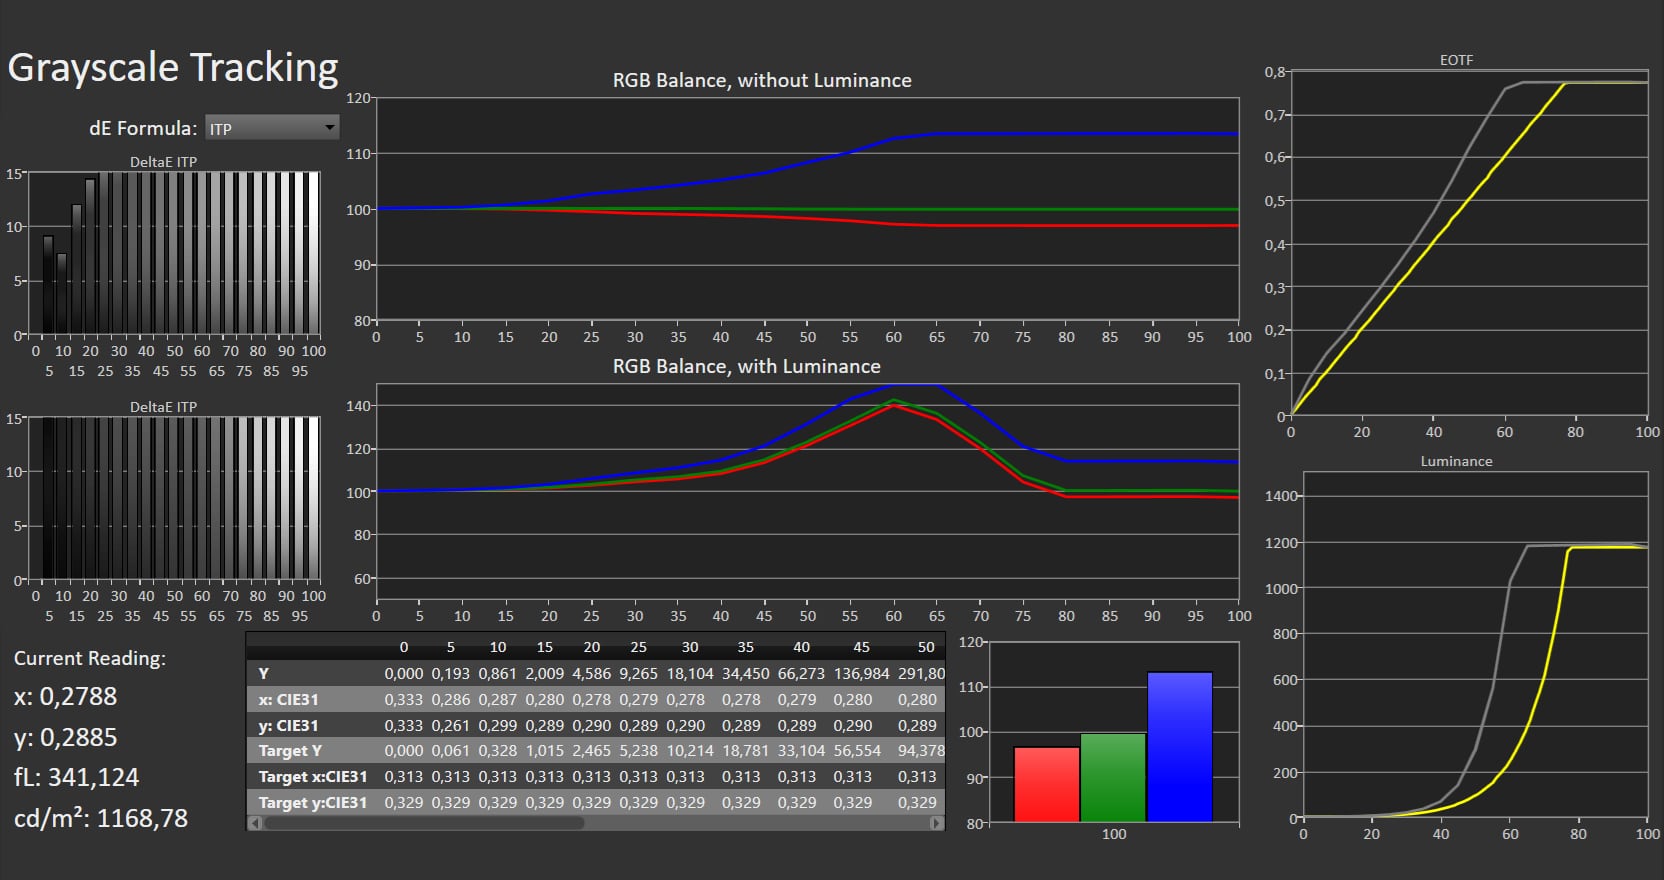Image resolution: width=1664 pixels, height=880 pixels.
Task: Click the horizontal scrollbar thumb under the table
Action: tap(423, 823)
